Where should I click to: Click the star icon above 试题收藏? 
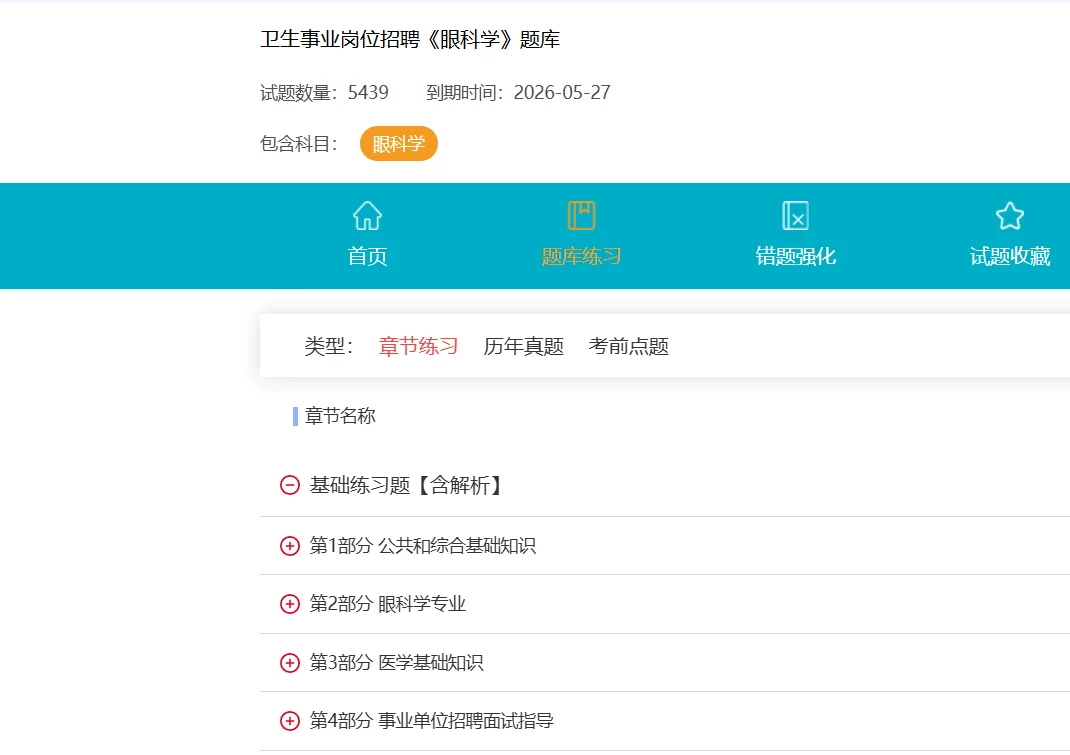point(1009,214)
